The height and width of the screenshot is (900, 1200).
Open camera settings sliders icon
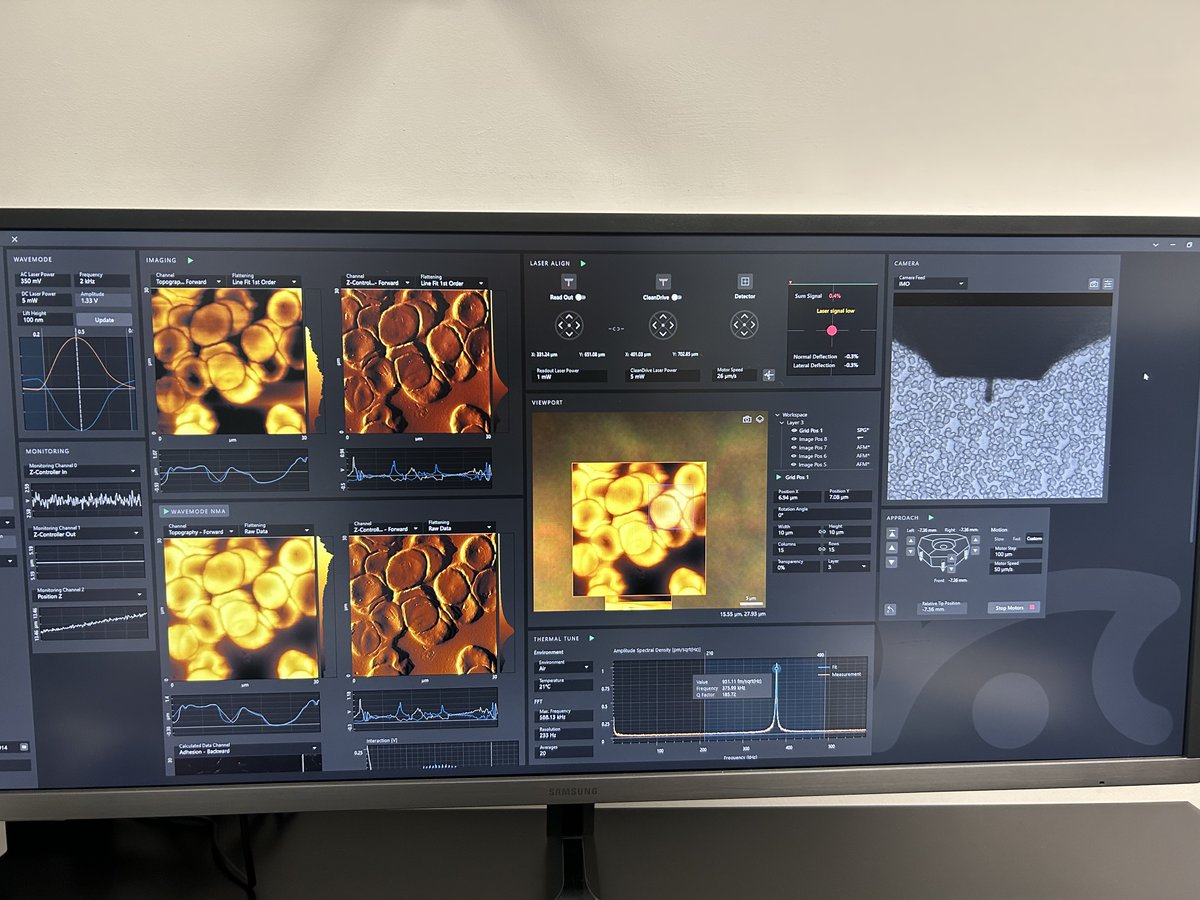point(1108,284)
